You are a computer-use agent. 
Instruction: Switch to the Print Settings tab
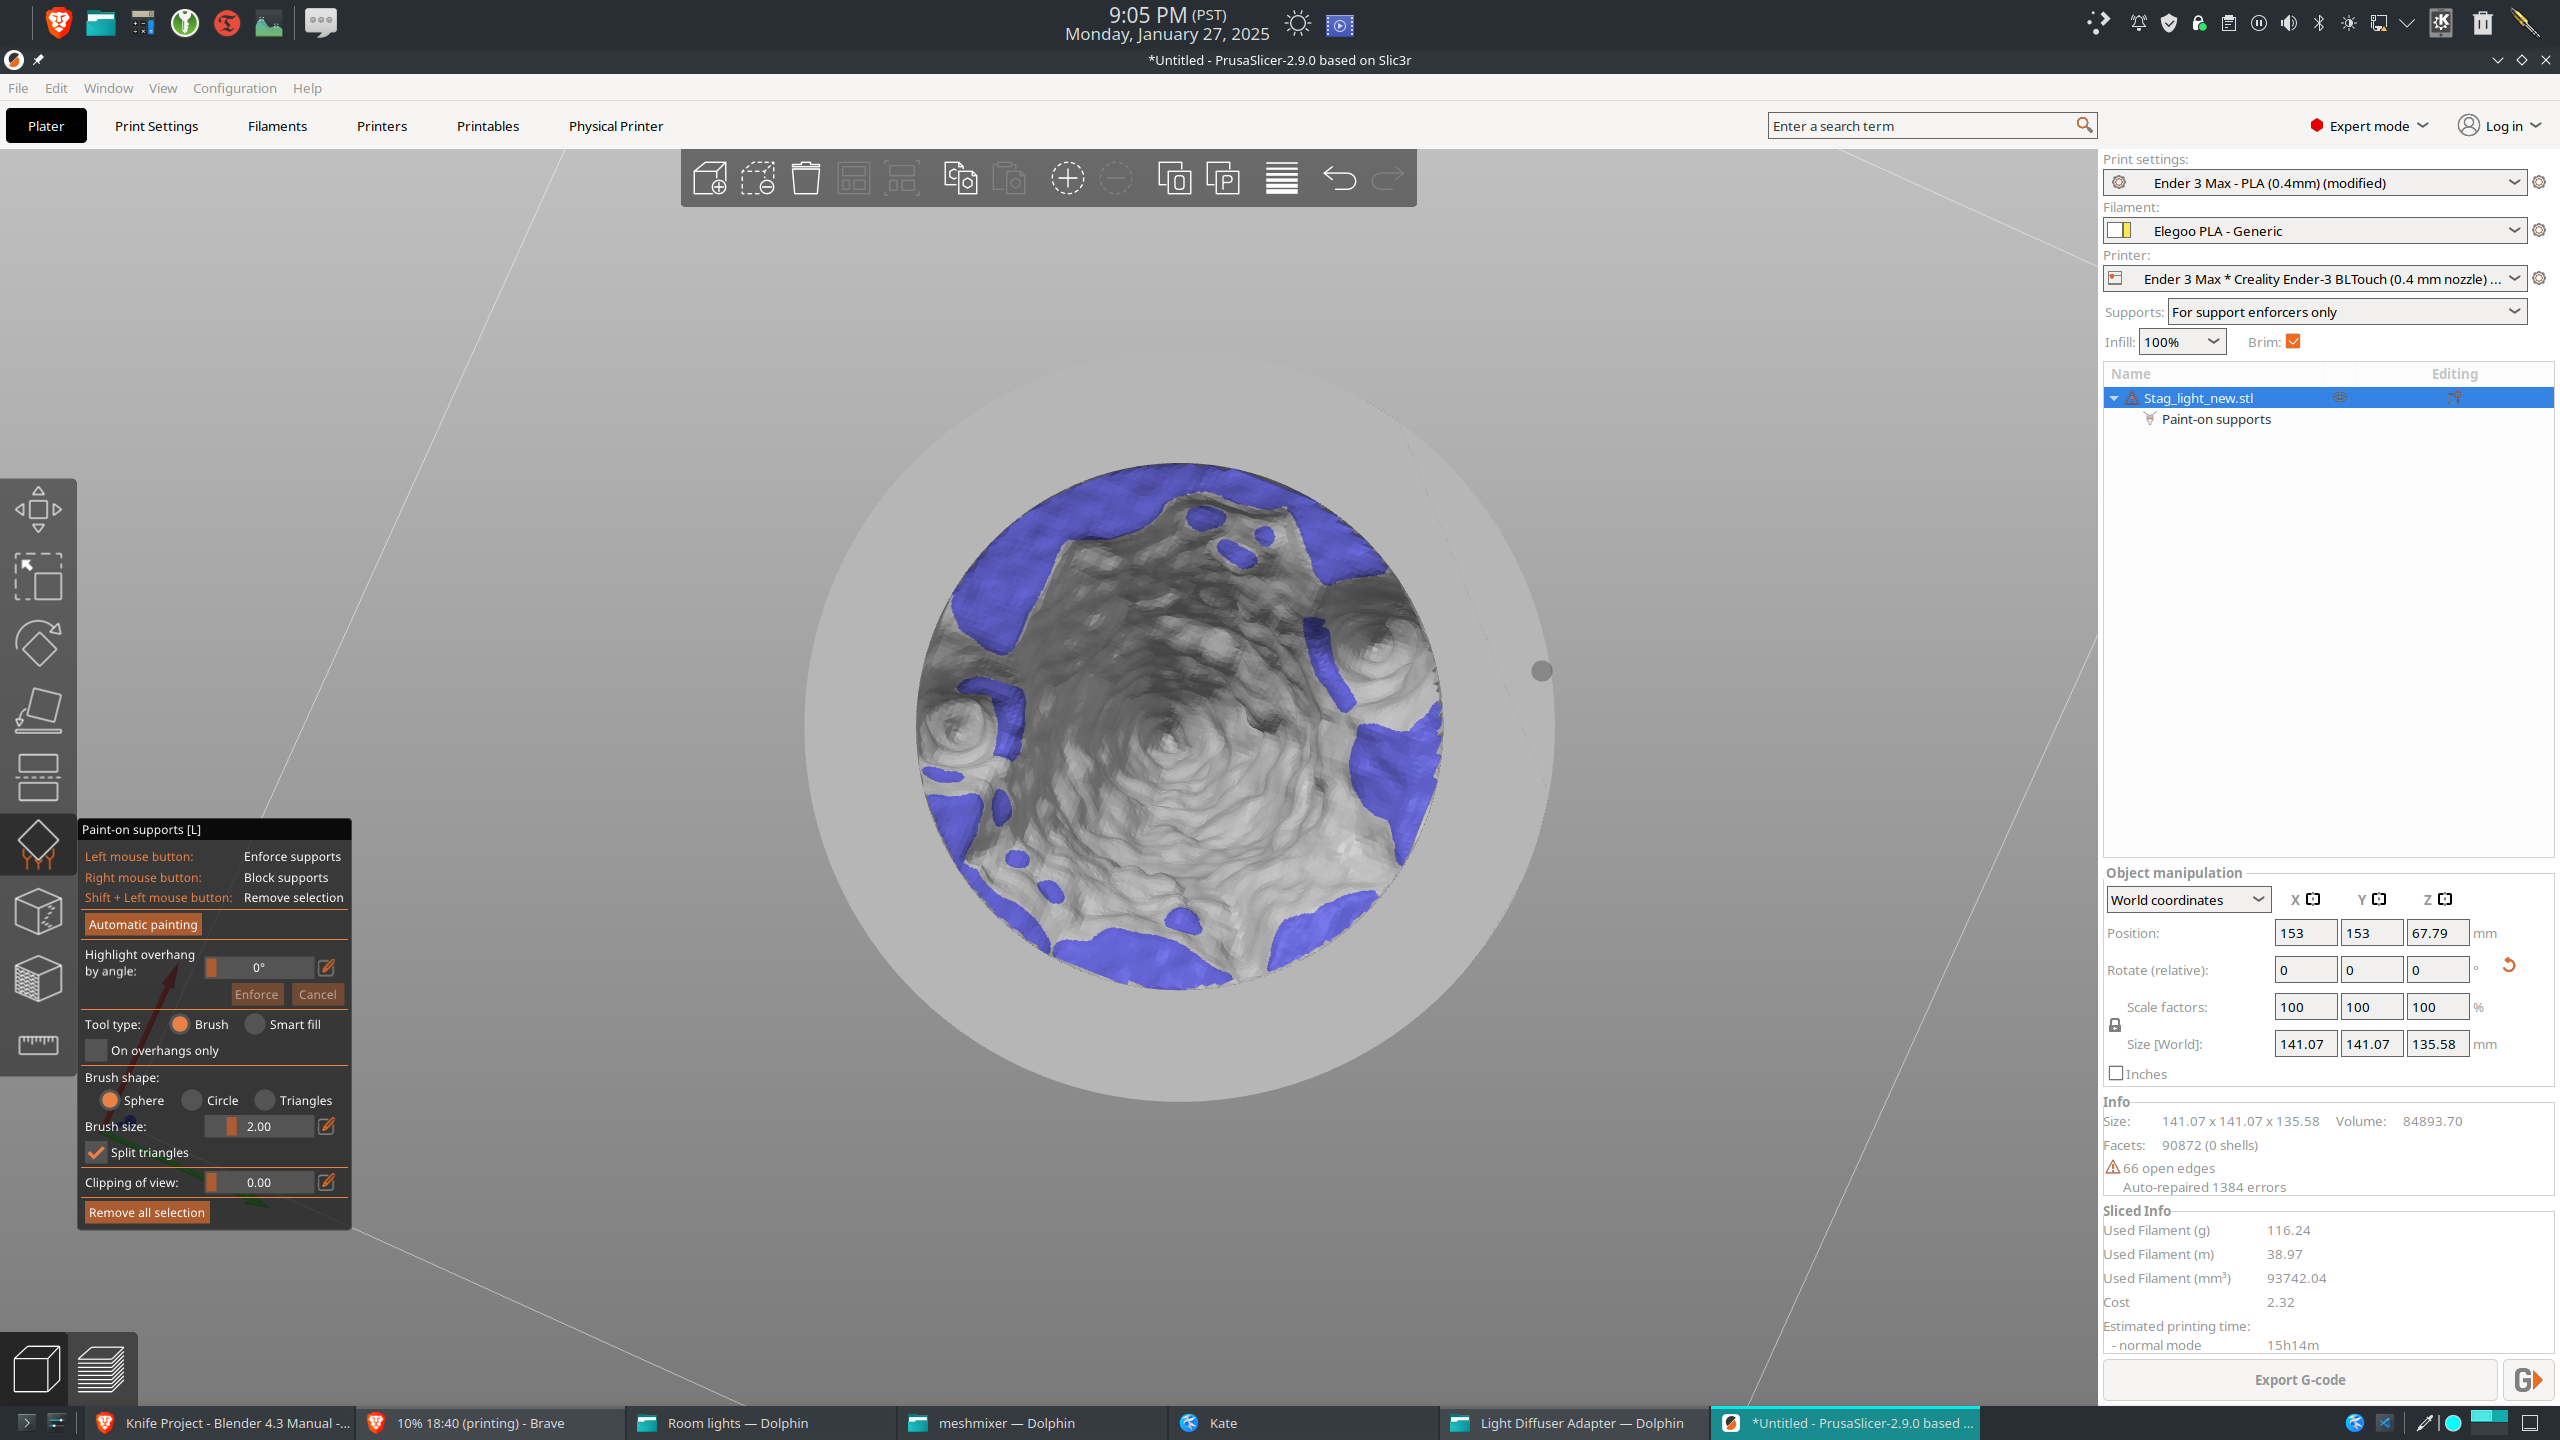[x=157, y=126]
